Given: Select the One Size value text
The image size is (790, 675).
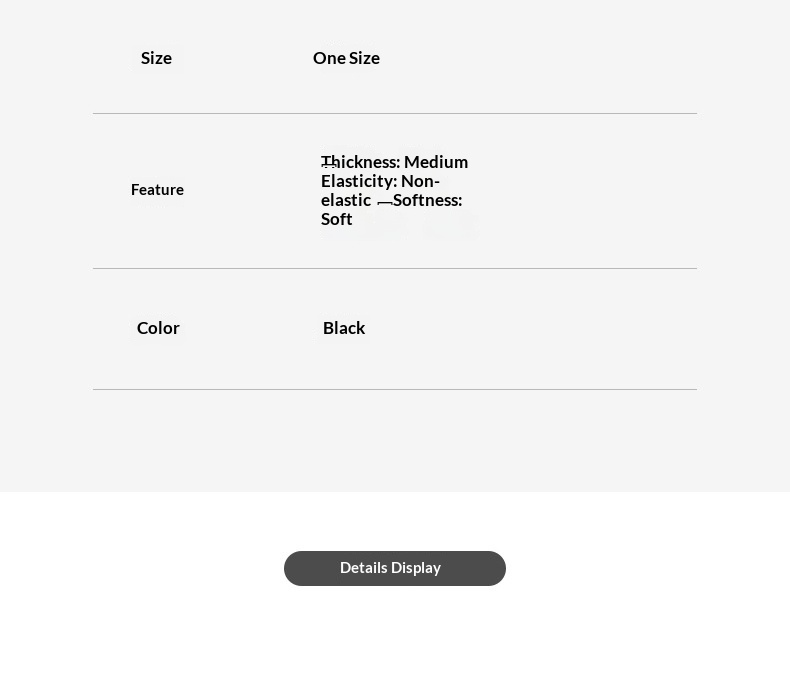Looking at the screenshot, I should 346,58.
